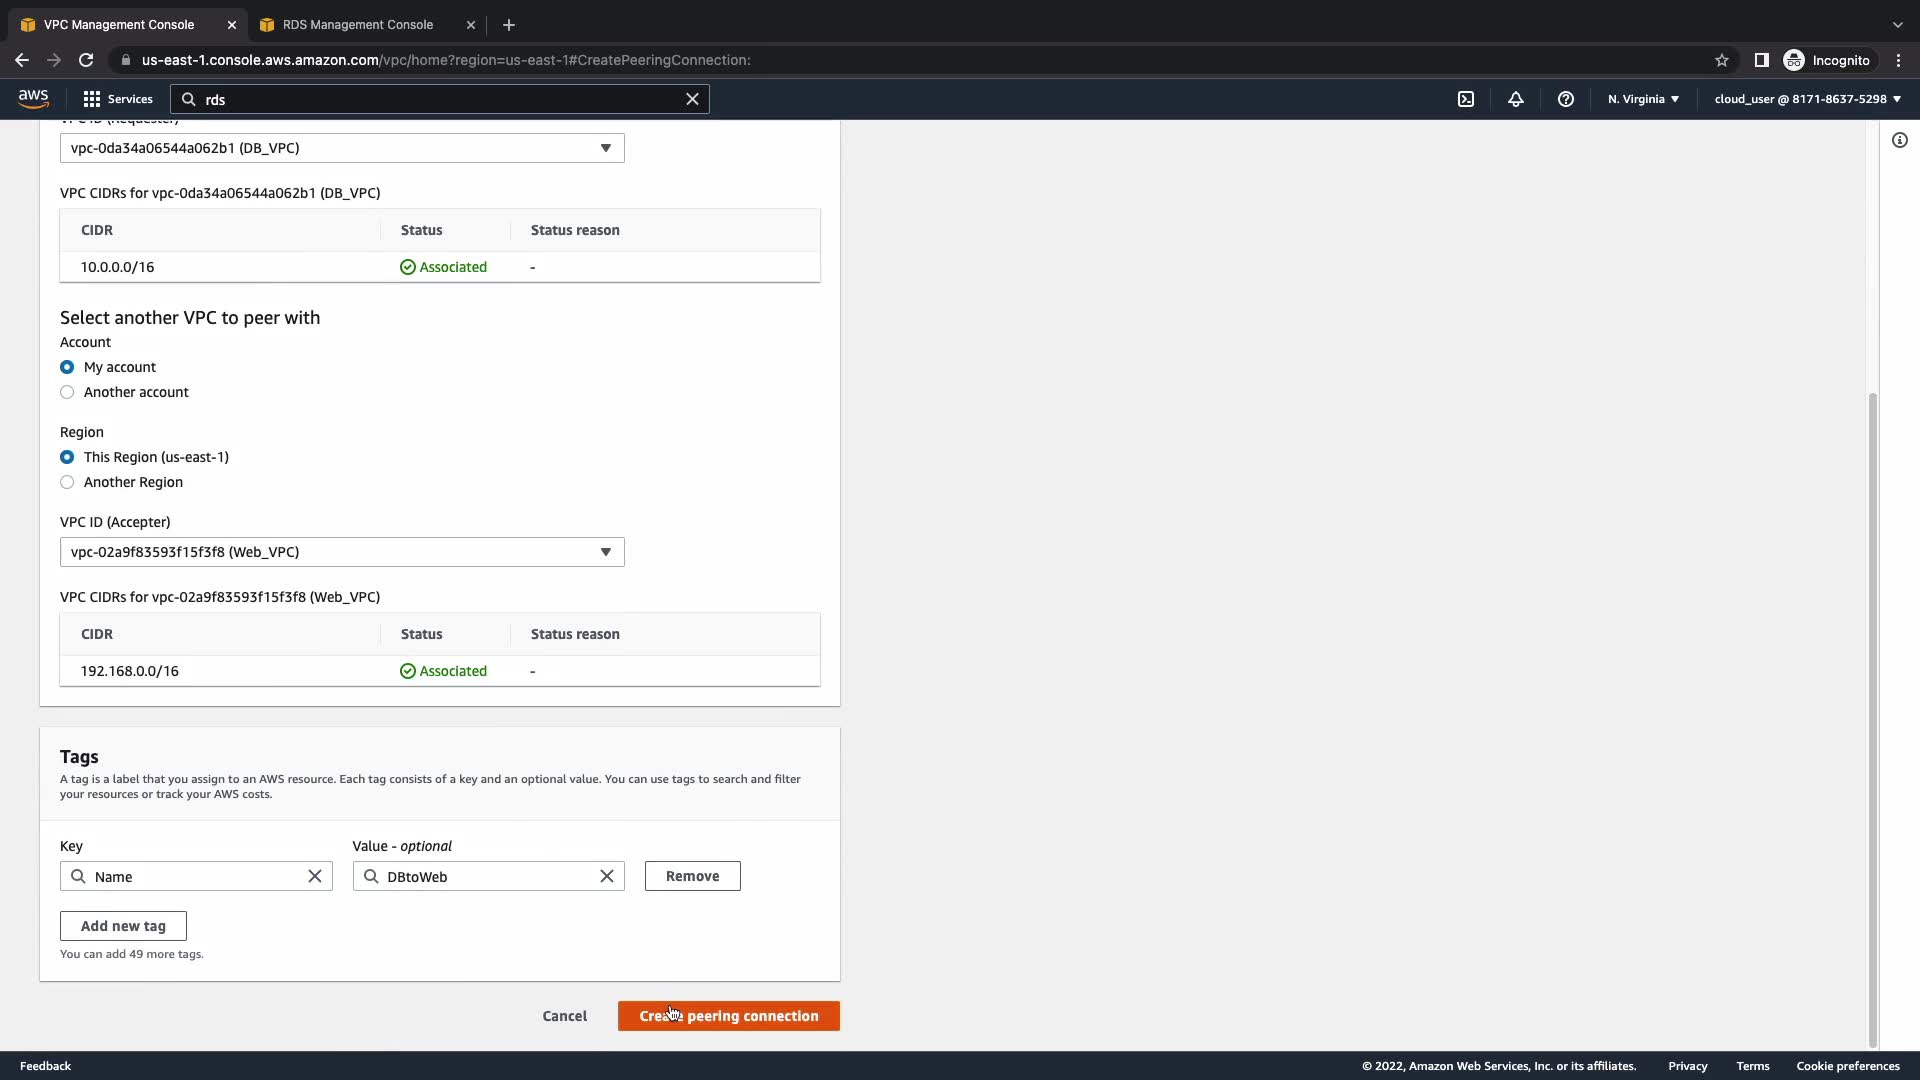Open the help question-mark icon
Image resolution: width=1920 pixels, height=1080 pixels.
coord(1566,99)
